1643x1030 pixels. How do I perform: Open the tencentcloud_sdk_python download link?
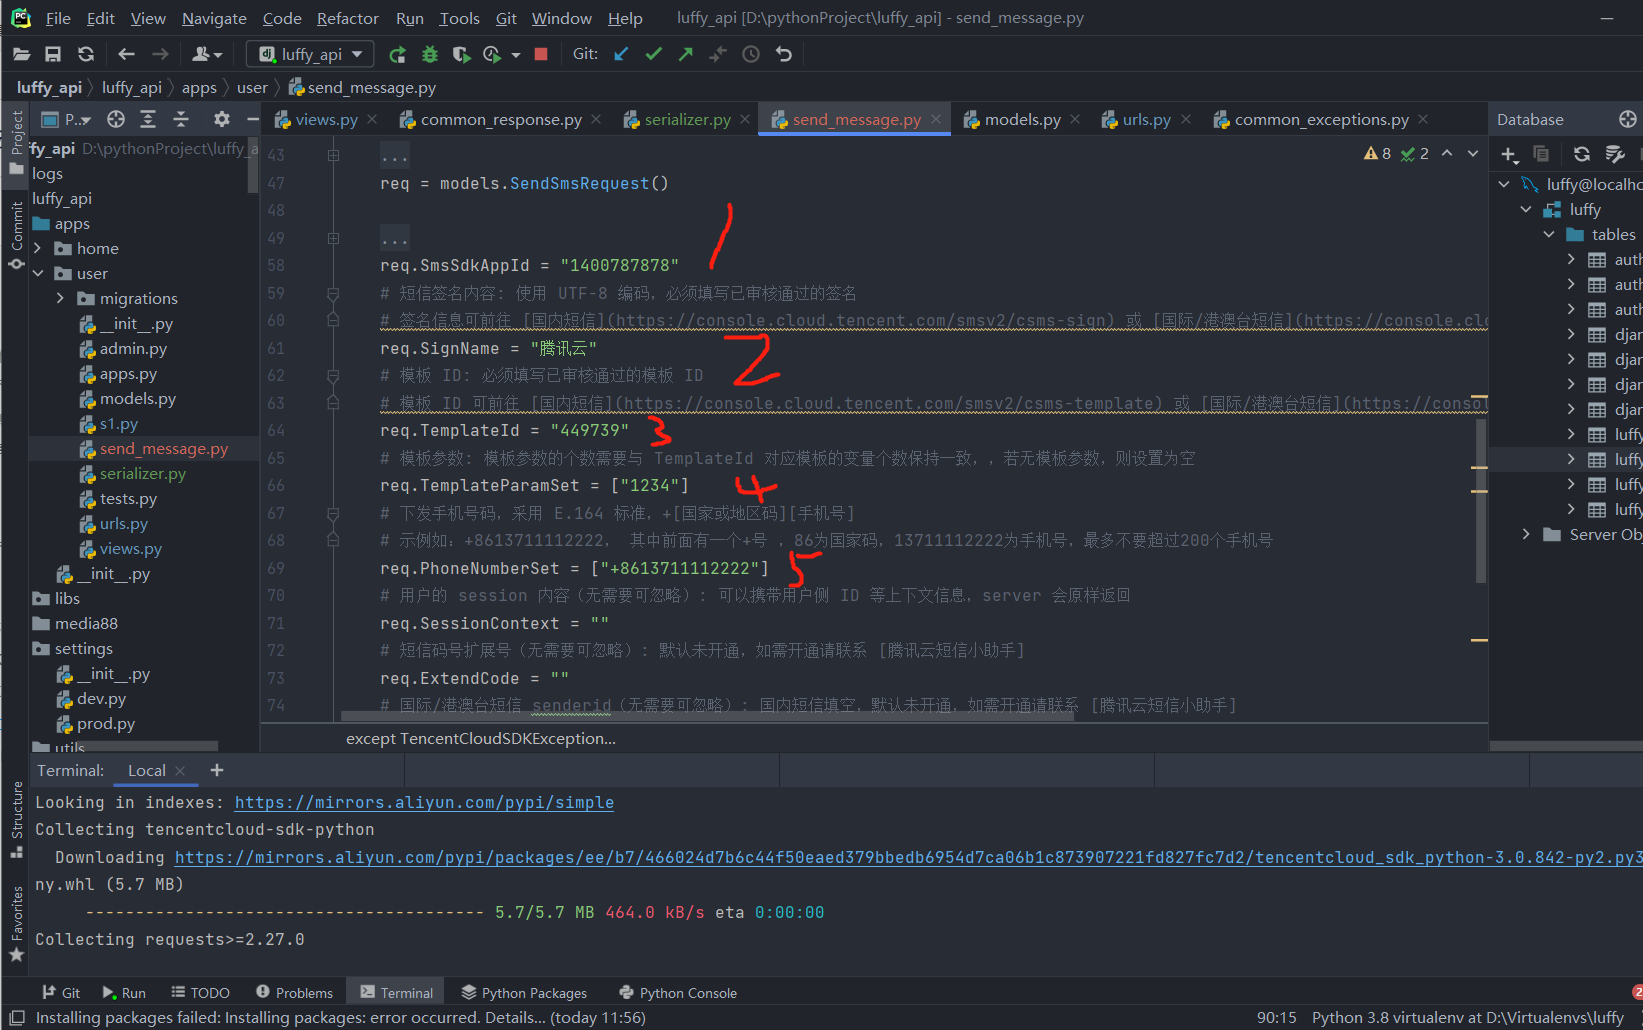pyautogui.click(x=908, y=857)
